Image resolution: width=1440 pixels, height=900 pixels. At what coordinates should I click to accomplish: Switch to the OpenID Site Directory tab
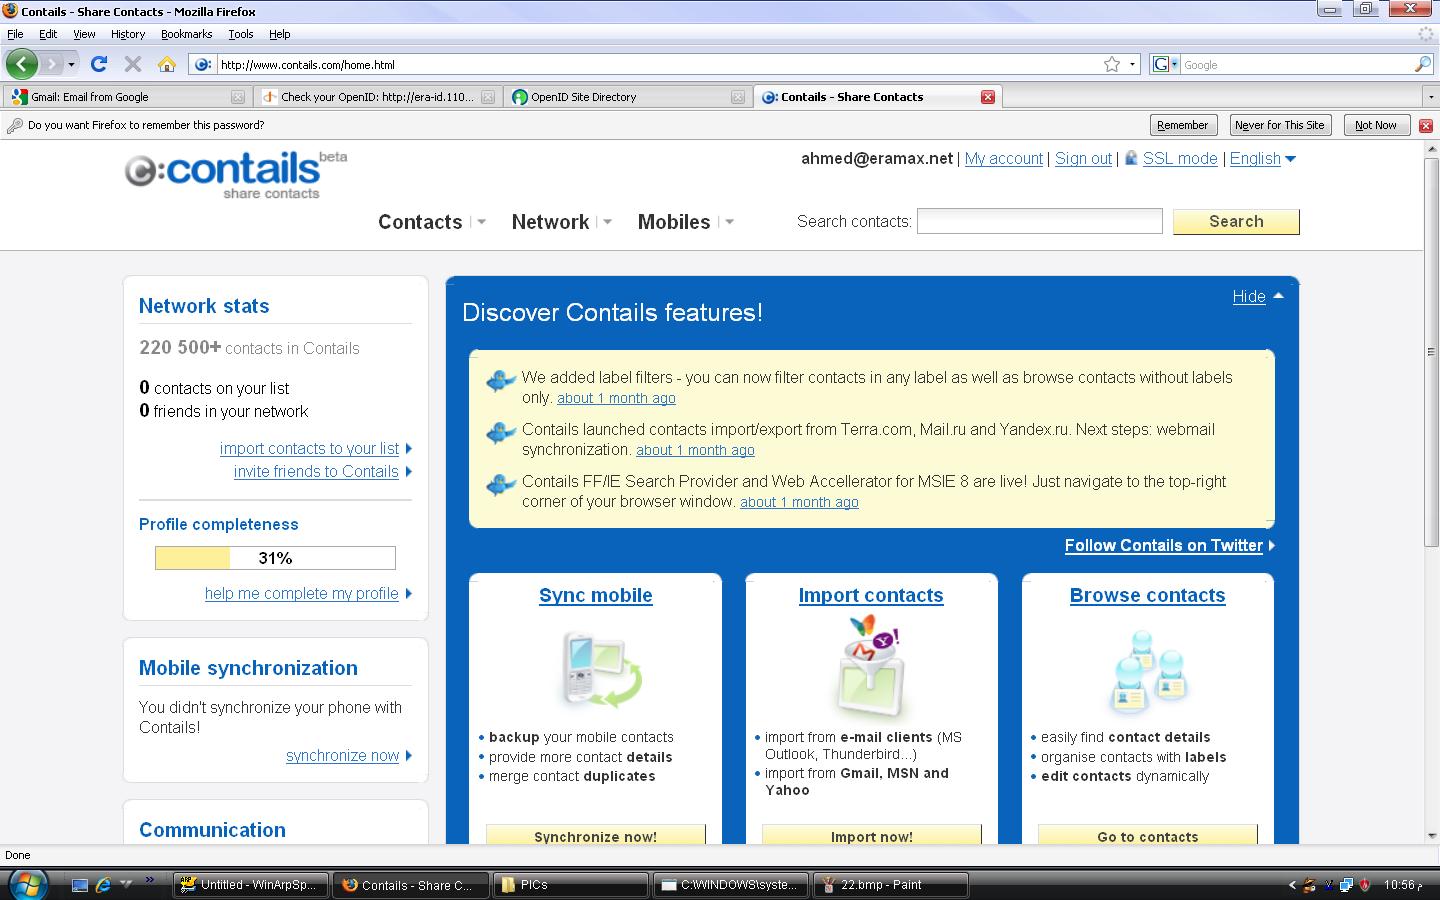627,97
